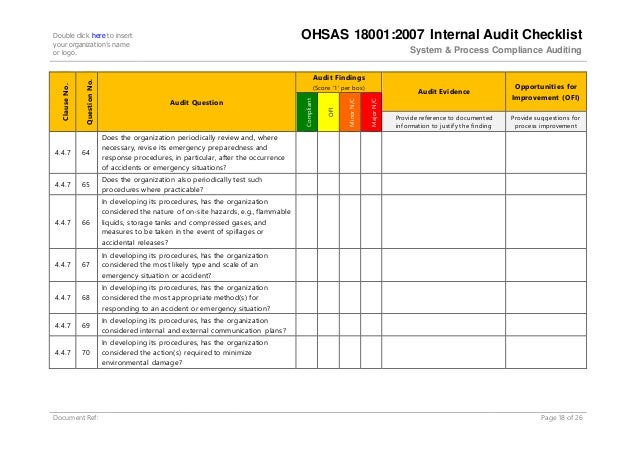The width and height of the screenshot is (638, 452).
Task: Click question about internal and external communication plans
Action: 194,325
